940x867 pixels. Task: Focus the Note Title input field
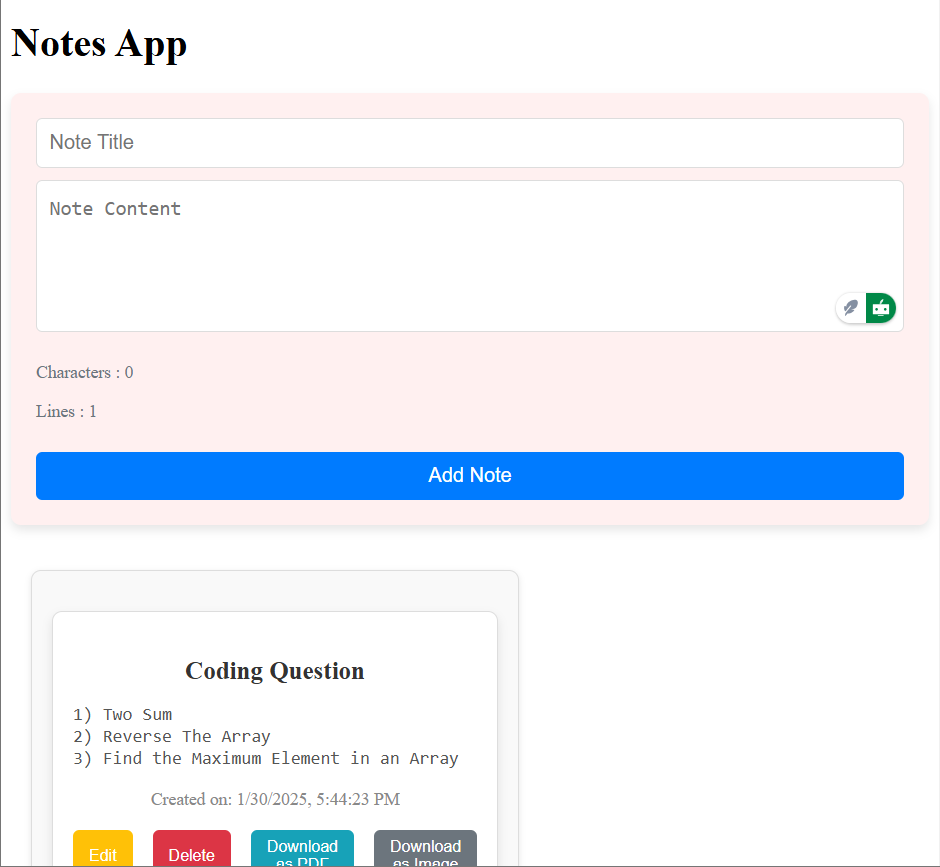pos(470,143)
